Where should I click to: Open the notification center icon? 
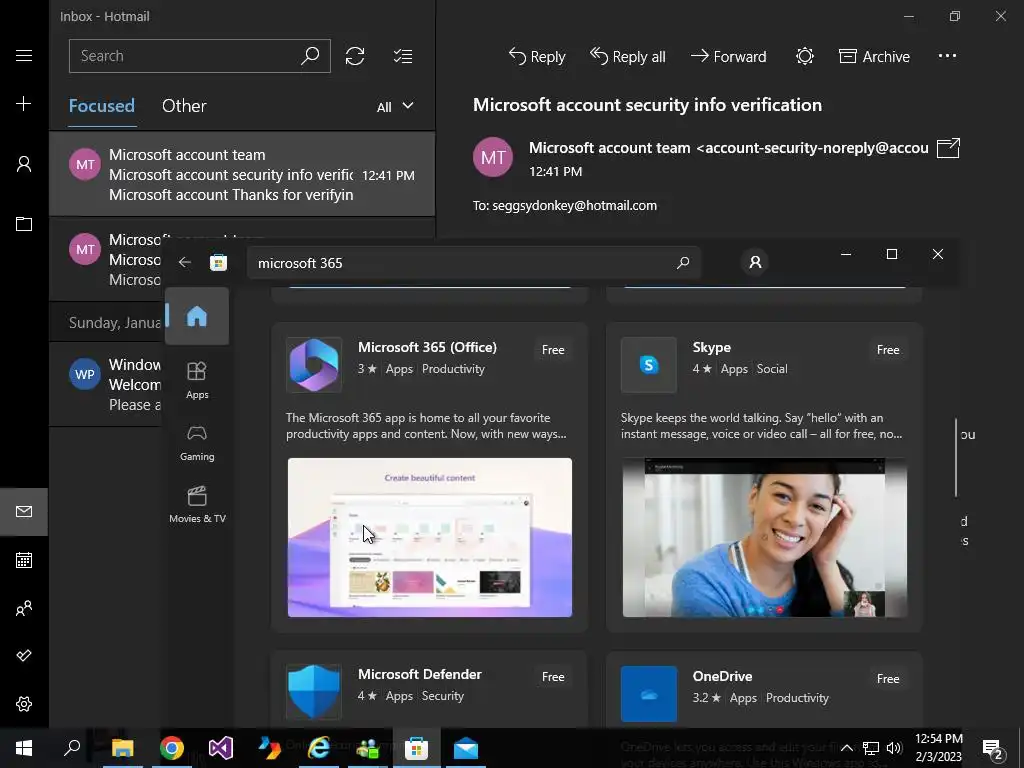click(993, 749)
